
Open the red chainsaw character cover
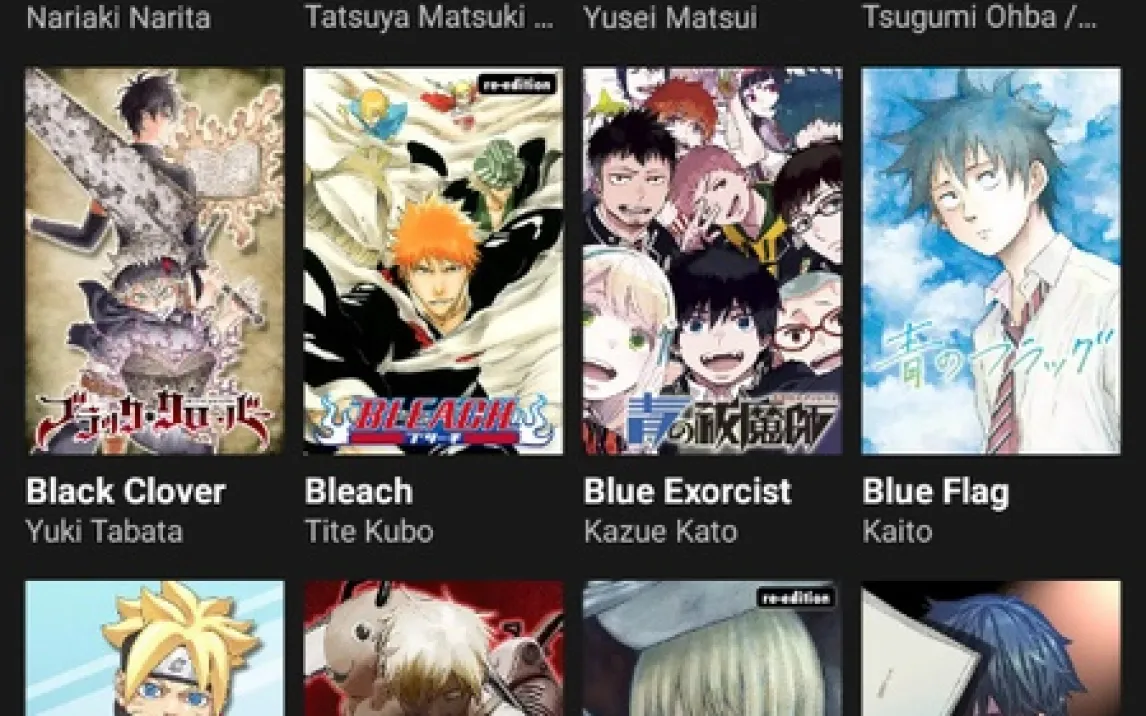pos(433,649)
